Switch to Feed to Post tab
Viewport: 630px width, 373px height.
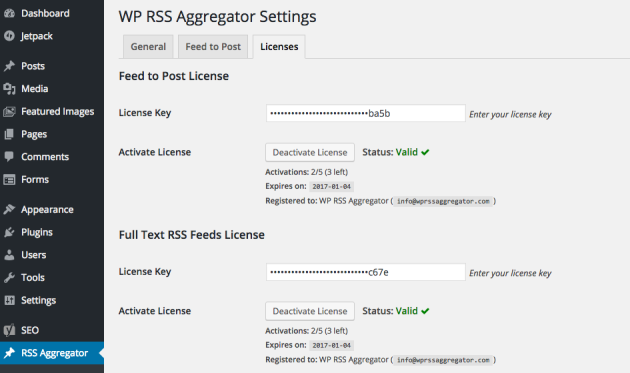click(x=213, y=47)
